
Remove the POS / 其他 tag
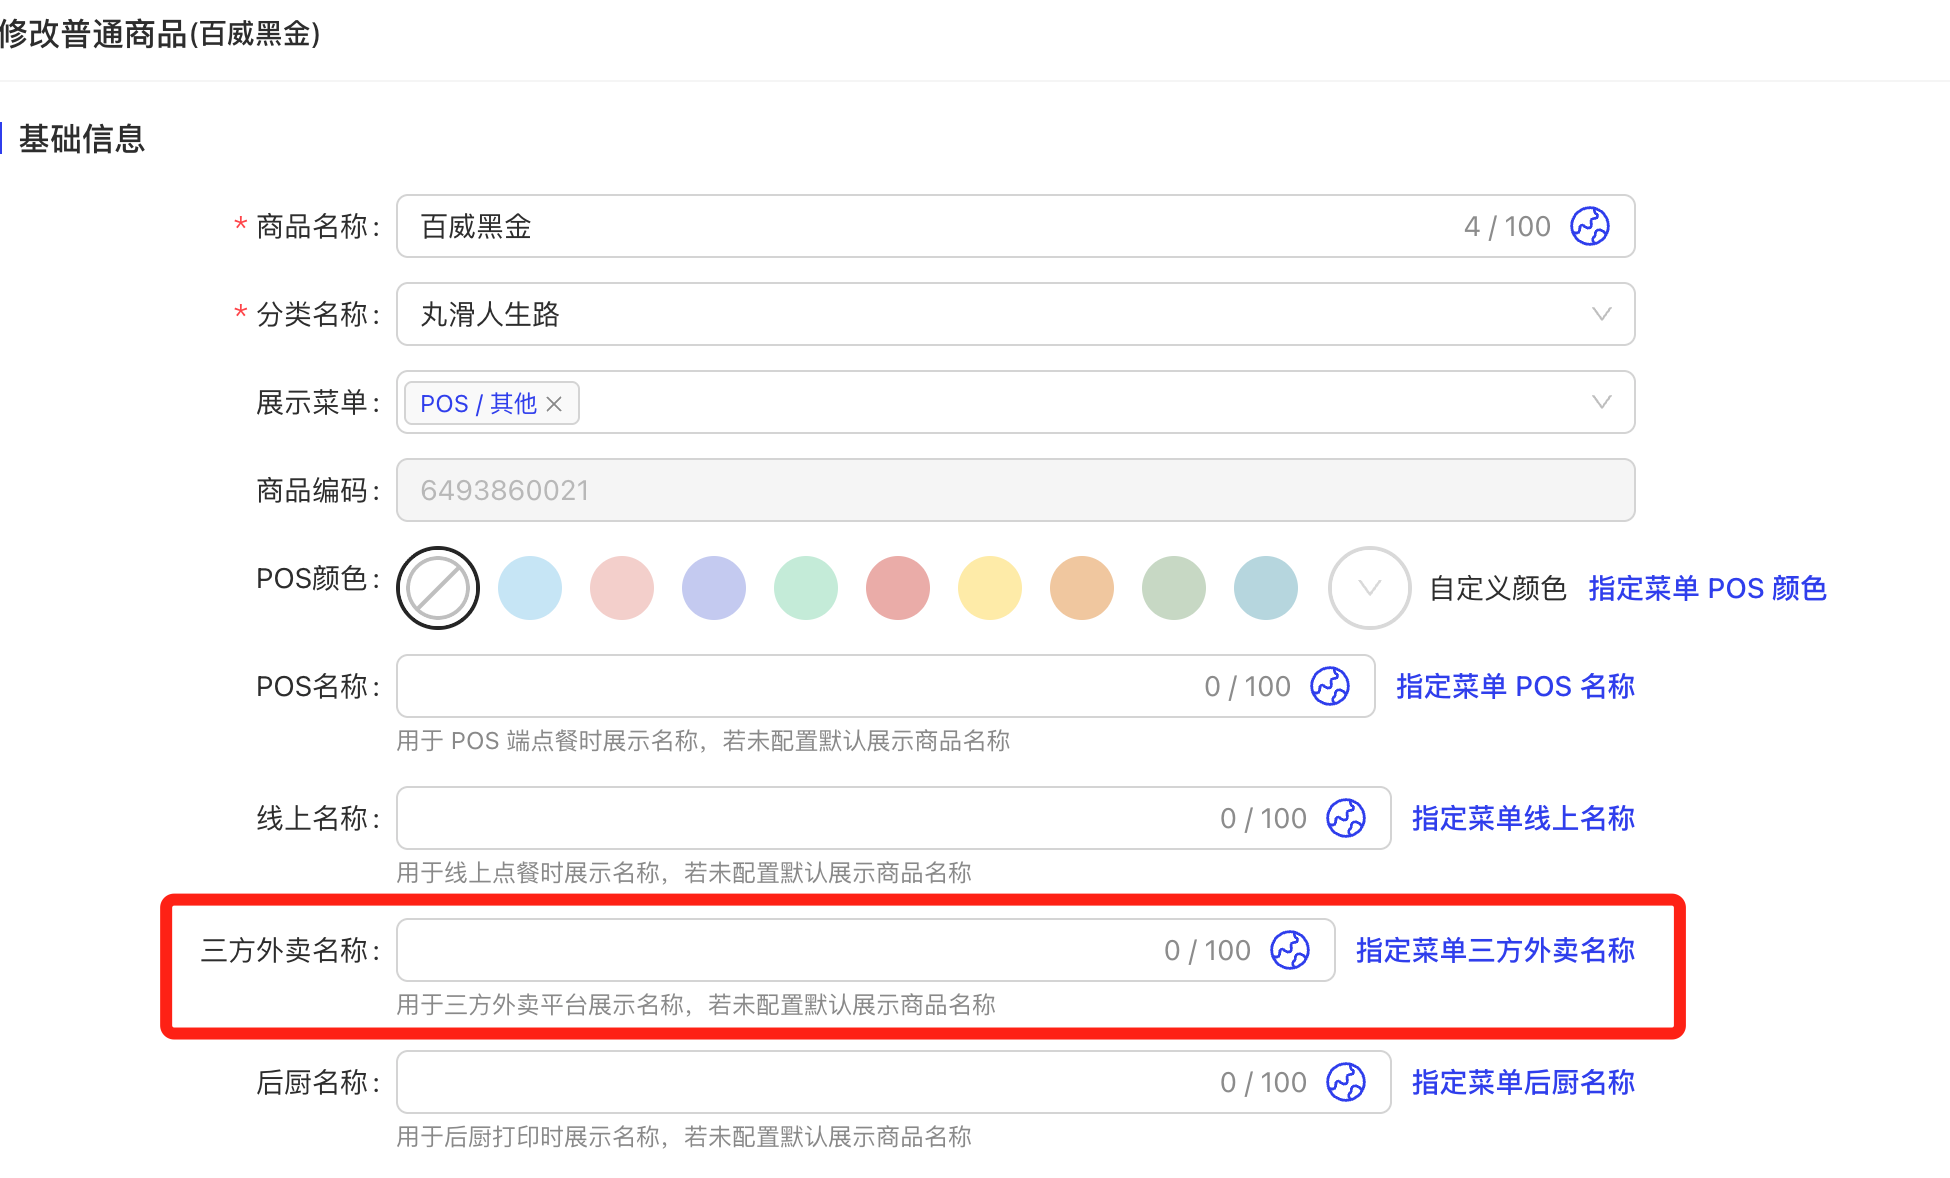point(555,404)
